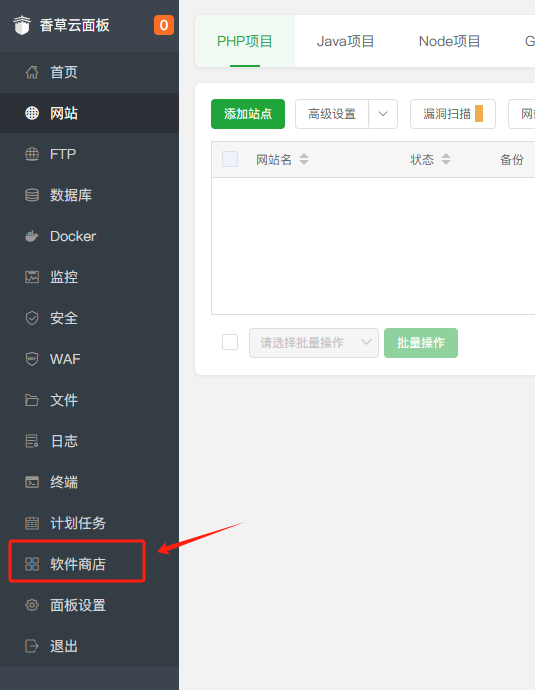Expand the 高级设置 dropdown arrow
This screenshot has width=535, height=690.
(383, 114)
